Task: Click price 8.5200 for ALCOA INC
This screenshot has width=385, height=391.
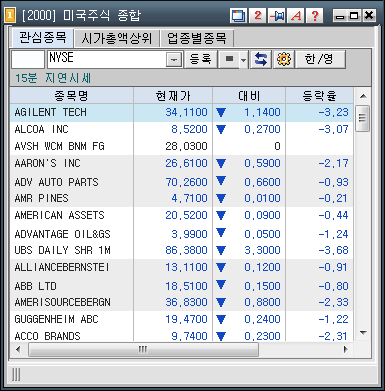Action: [189, 129]
